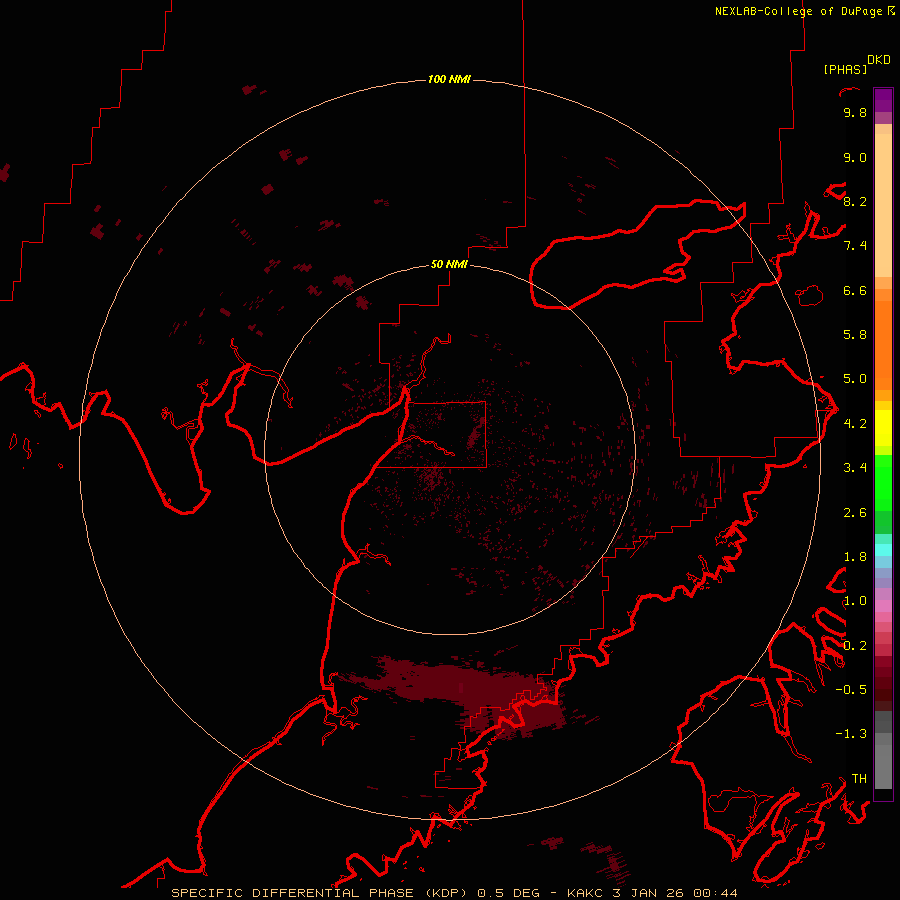The height and width of the screenshot is (900, 900).
Task: Click the 7.4 value on color scale
Action: pyautogui.click(x=855, y=246)
